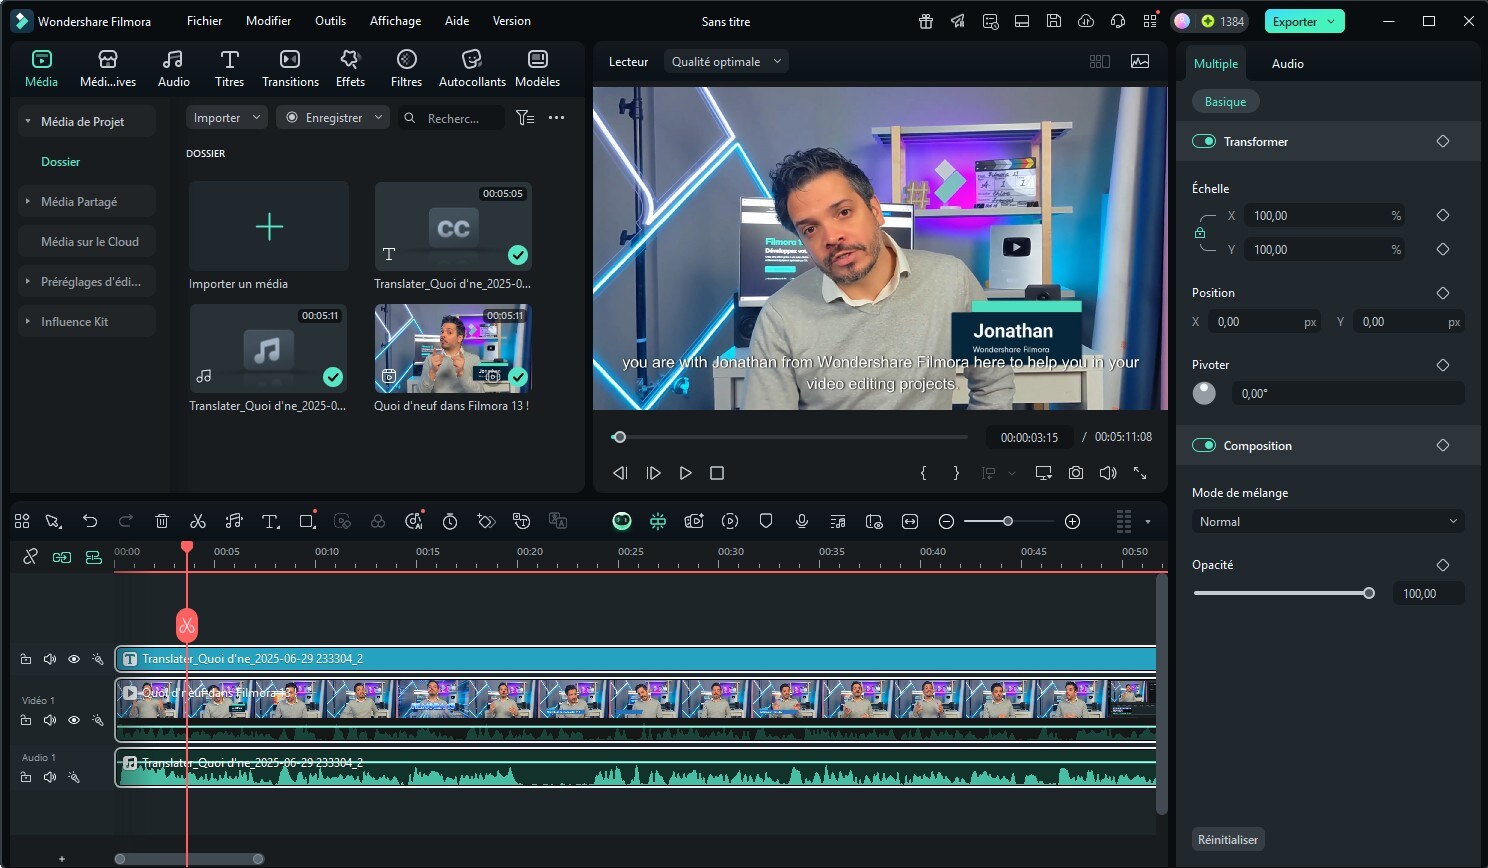Screen dimensions: 1488x868
Task: Hide the Vidéo 1 track with eye icon
Action: pyautogui.click(x=74, y=720)
